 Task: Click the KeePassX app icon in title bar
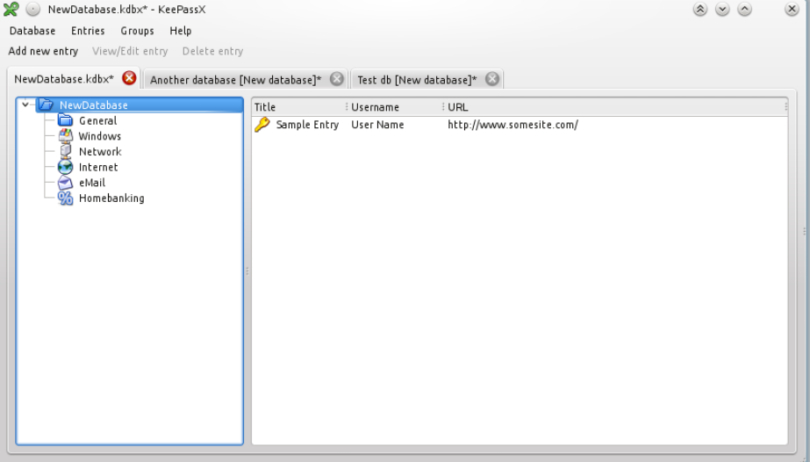point(11,9)
